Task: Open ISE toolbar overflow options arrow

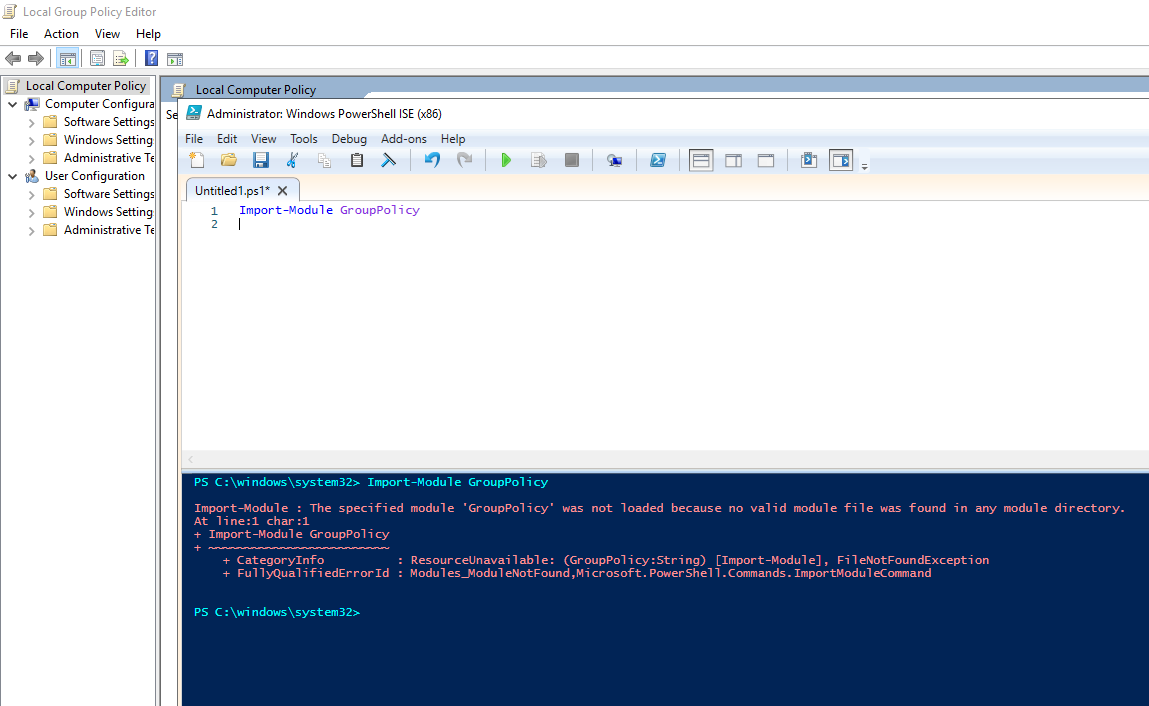Action: coord(865,166)
